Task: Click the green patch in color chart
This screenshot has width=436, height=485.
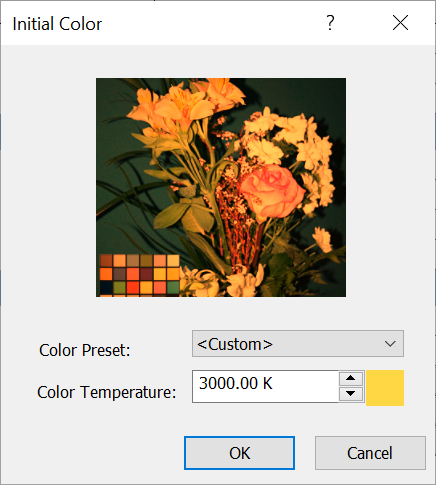Action: pyautogui.click(x=173, y=287)
